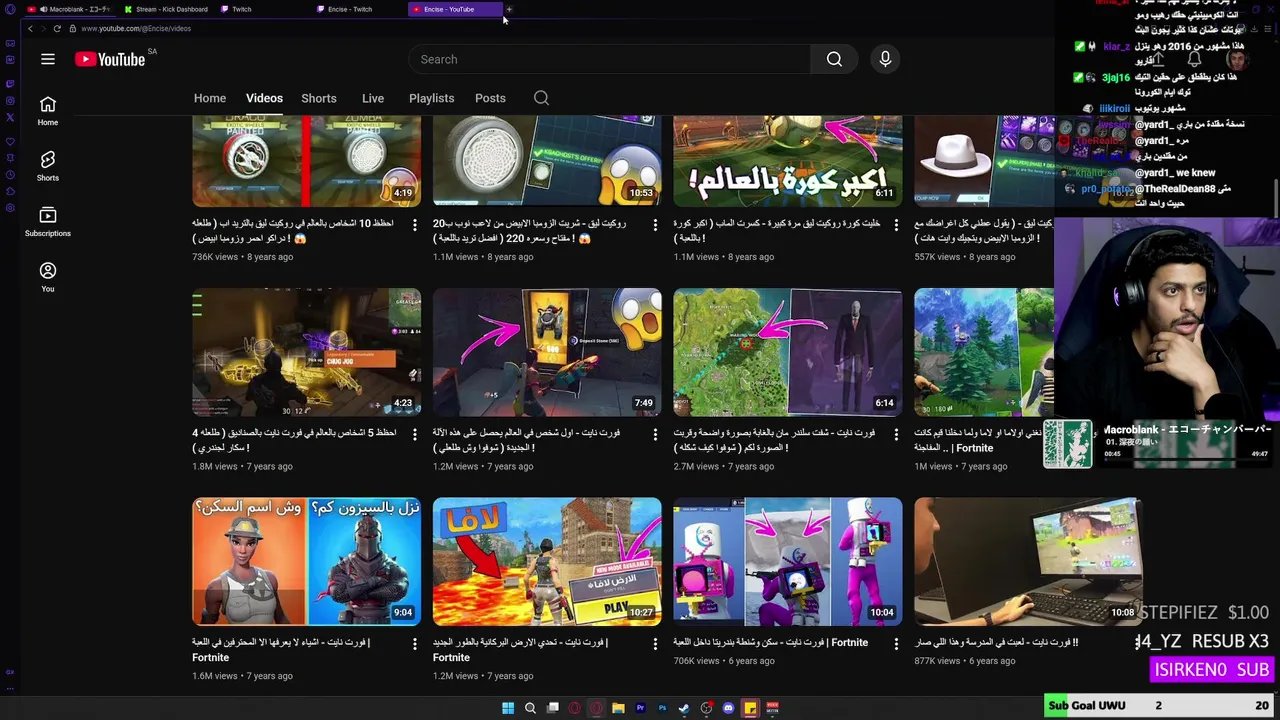Open Discord from taskbar
The height and width of the screenshot is (720, 1280).
pos(728,708)
